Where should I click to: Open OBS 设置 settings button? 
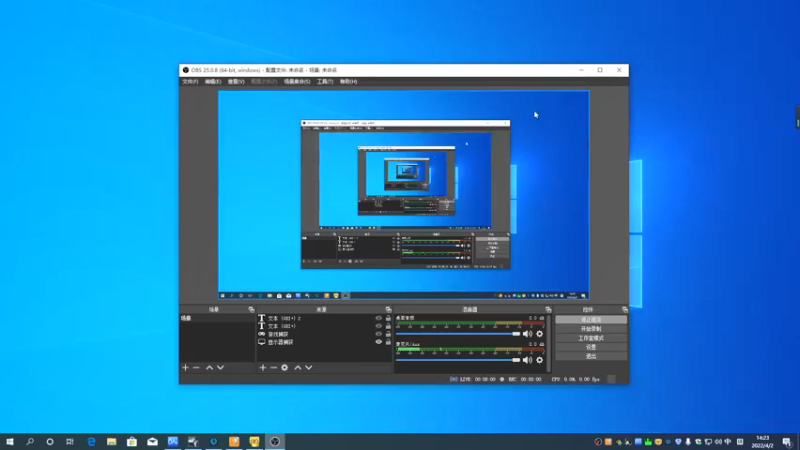(x=591, y=347)
